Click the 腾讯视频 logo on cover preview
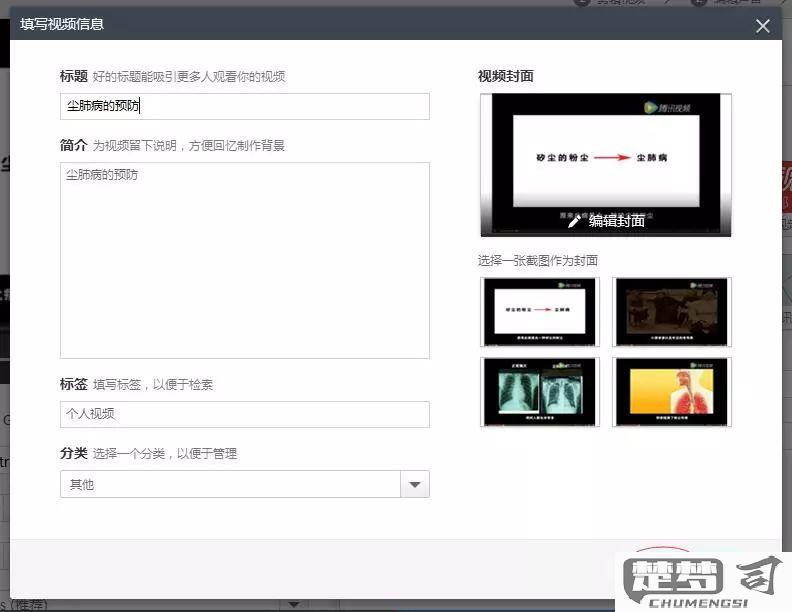 pos(667,108)
